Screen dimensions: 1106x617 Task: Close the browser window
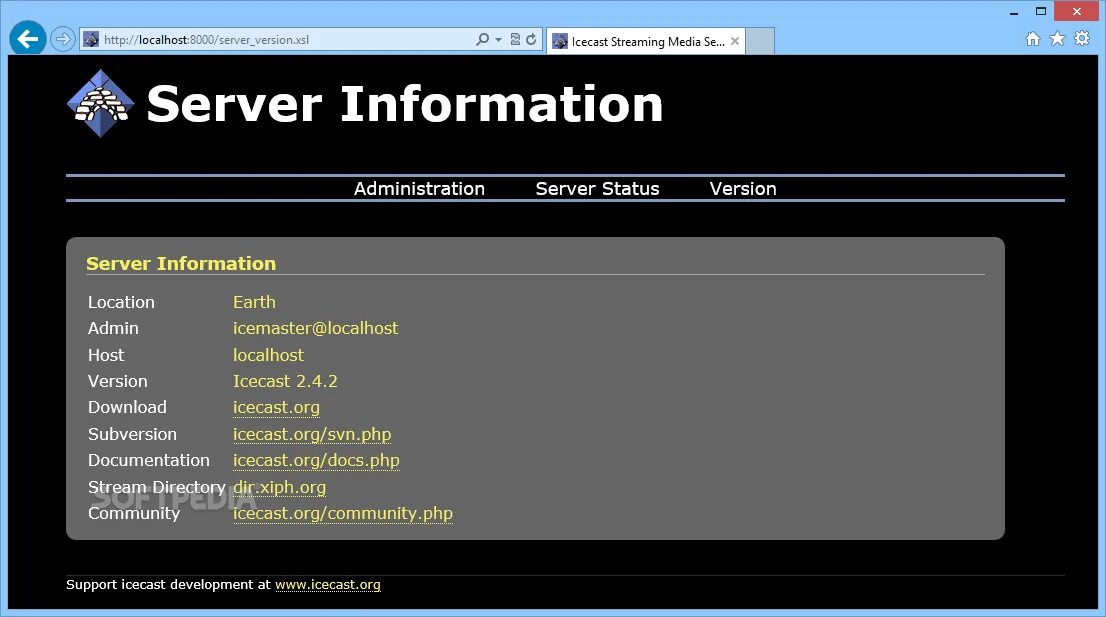click(x=1076, y=11)
